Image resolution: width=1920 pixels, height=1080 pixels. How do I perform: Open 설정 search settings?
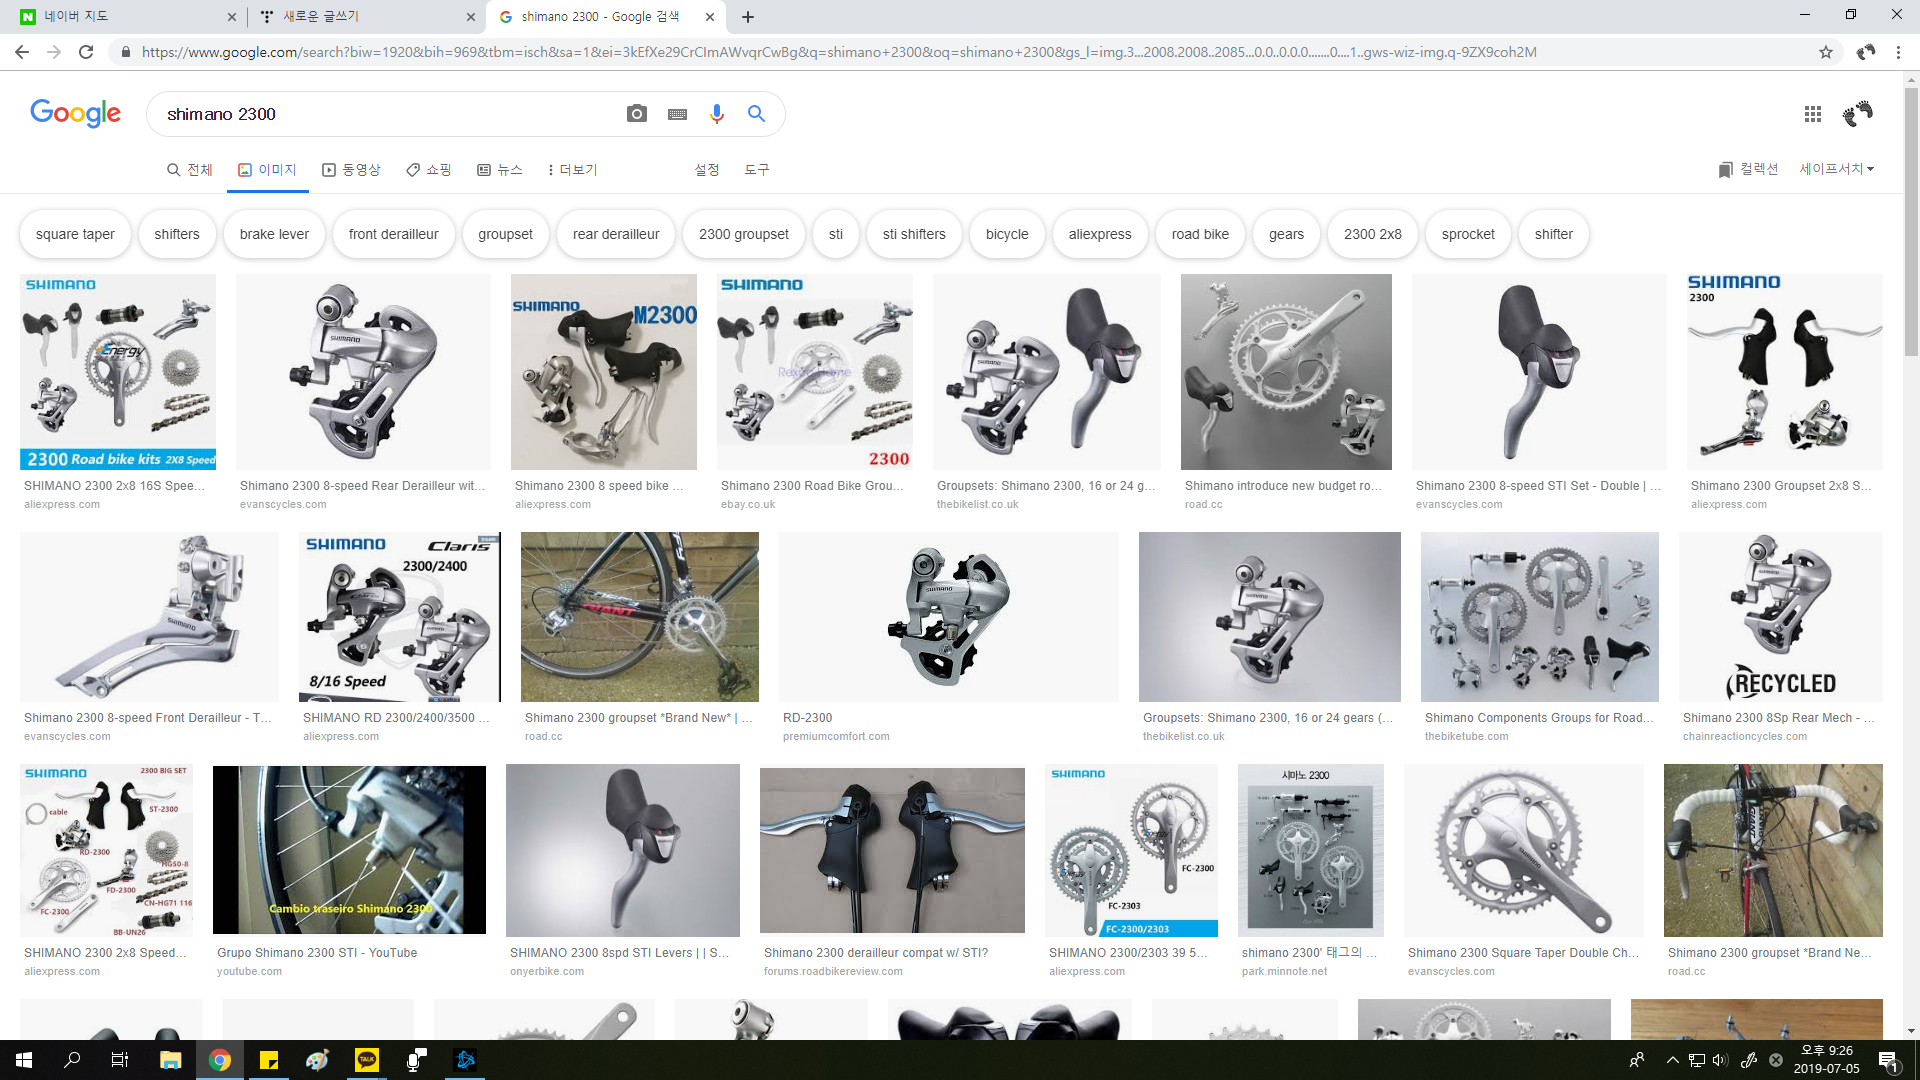click(x=707, y=170)
